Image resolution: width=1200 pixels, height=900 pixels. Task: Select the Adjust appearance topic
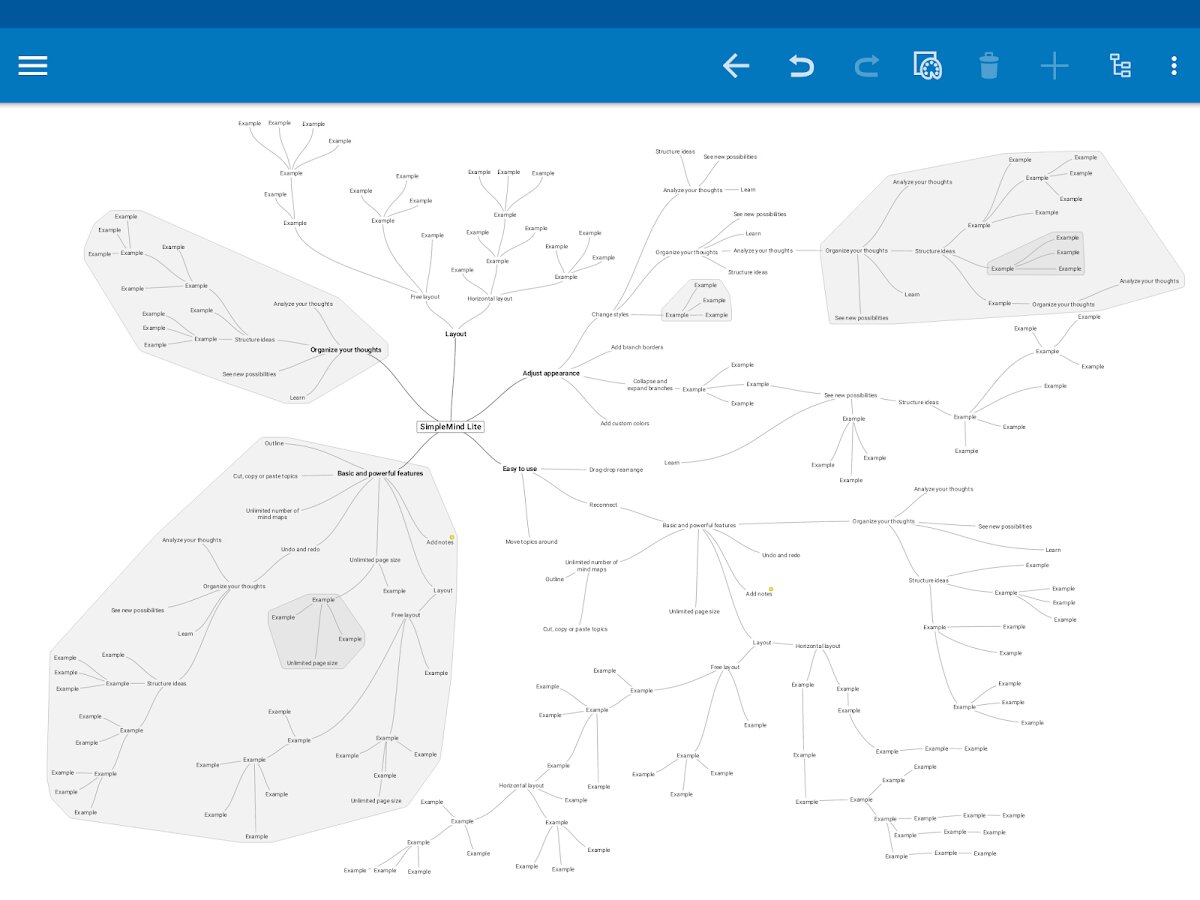[x=551, y=373]
